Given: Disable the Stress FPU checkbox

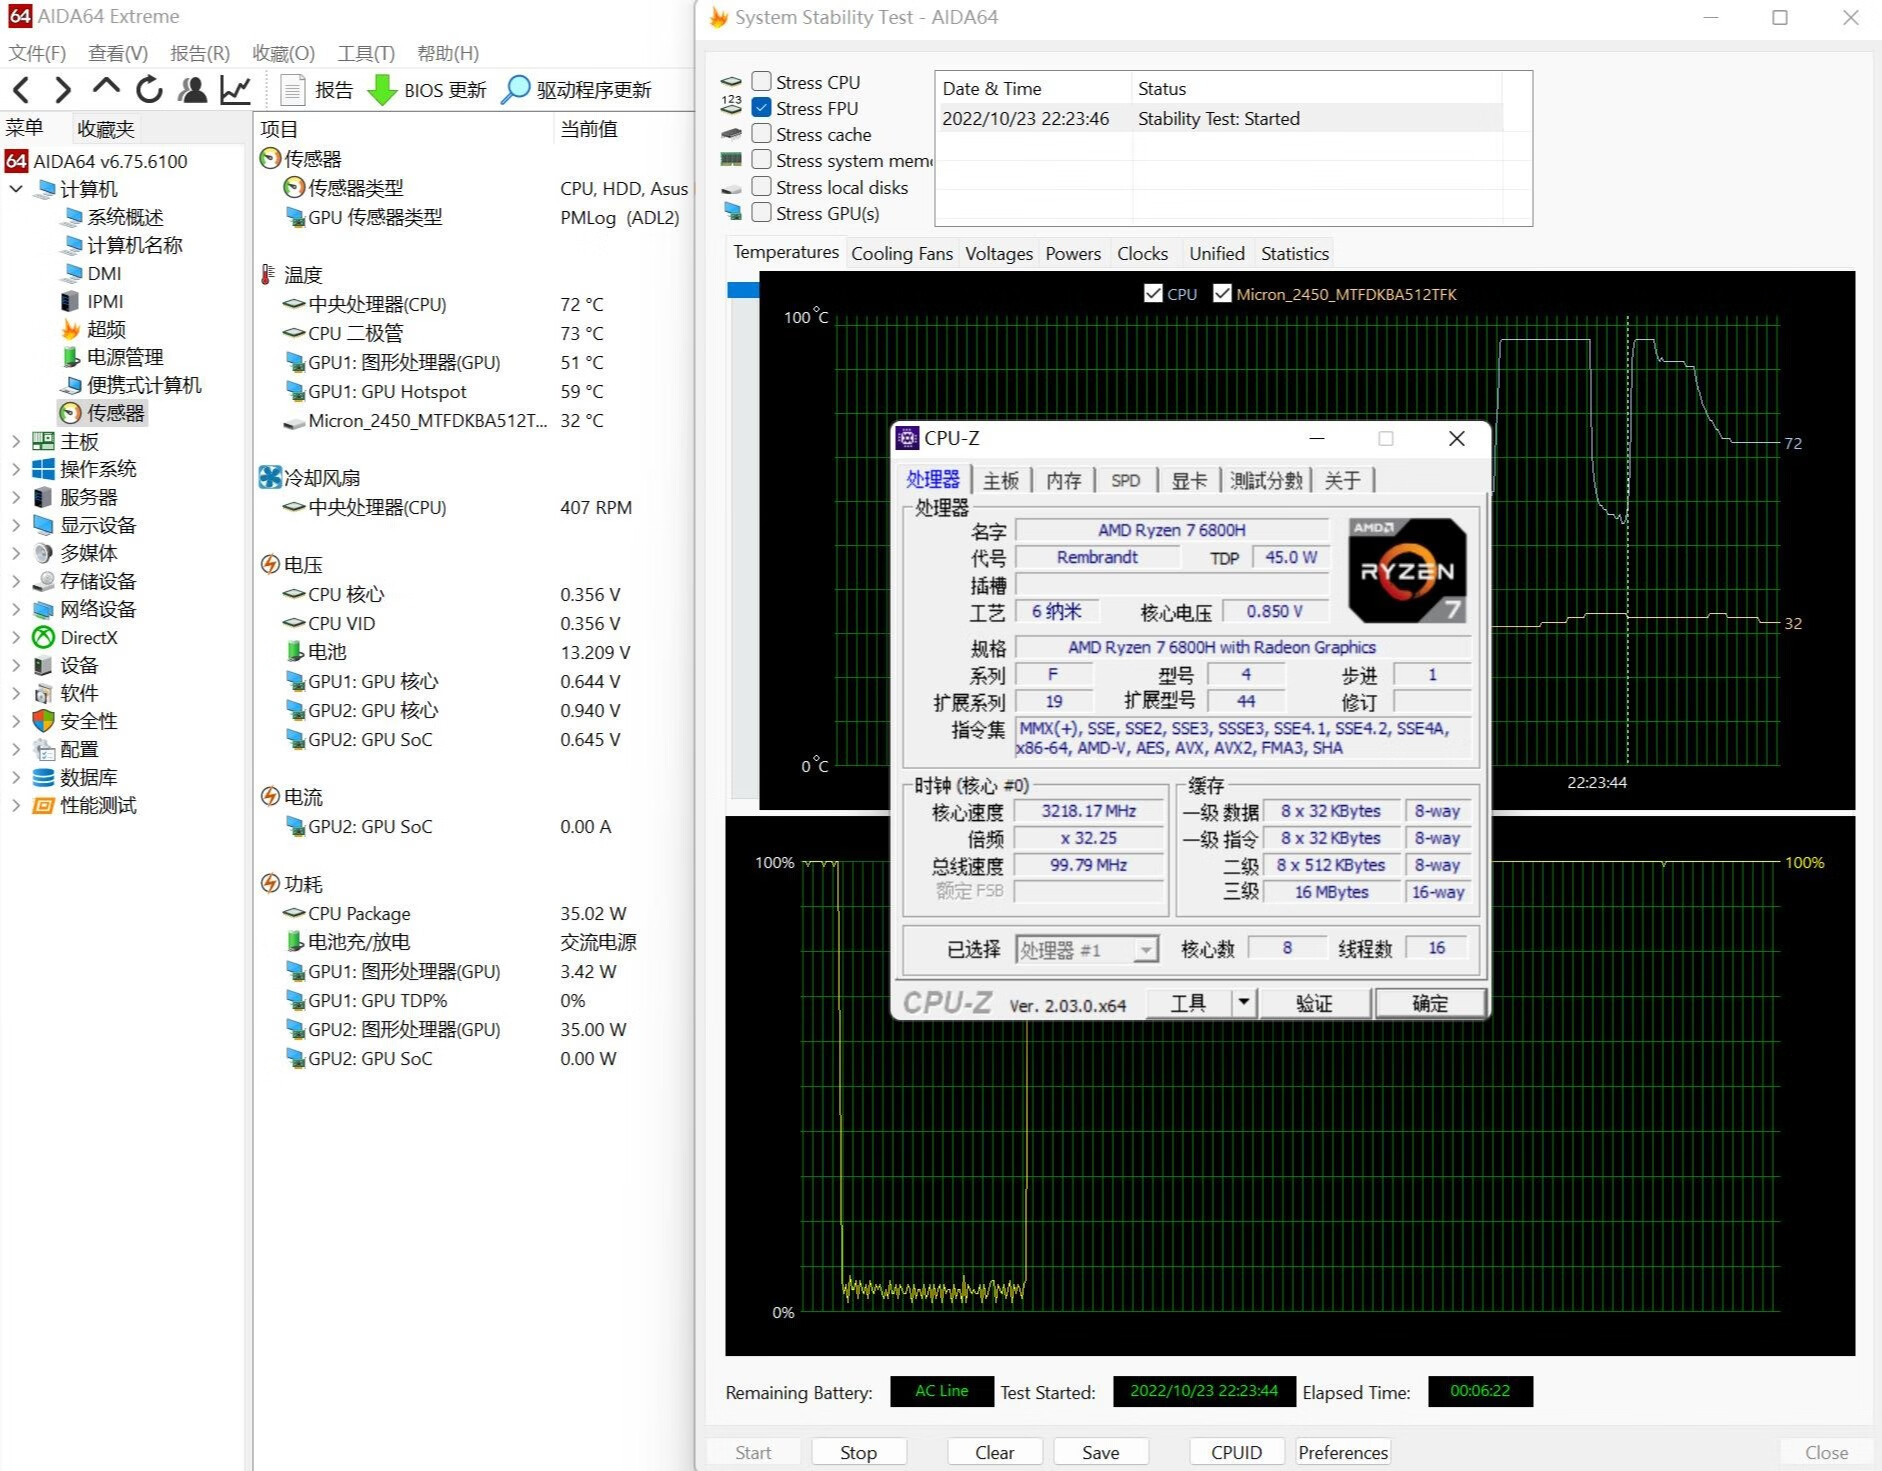Looking at the screenshot, I should click(x=762, y=108).
